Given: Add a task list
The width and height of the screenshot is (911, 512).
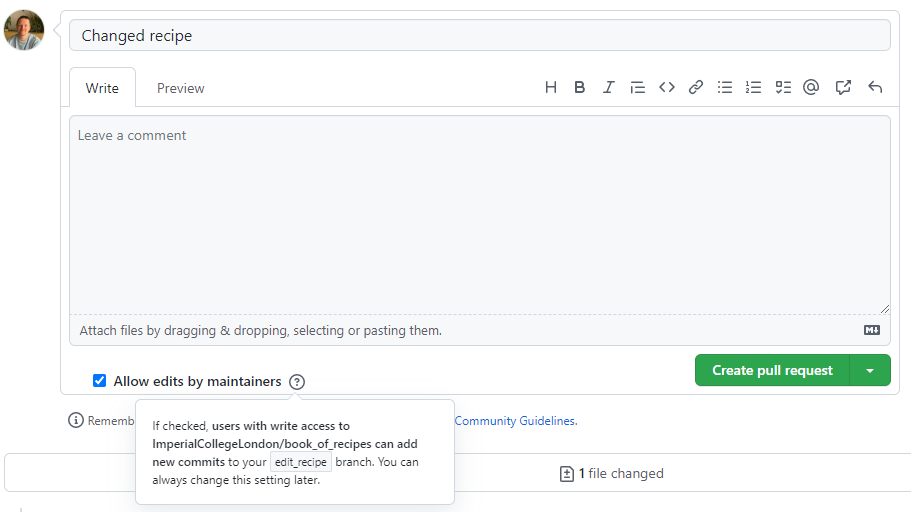Looking at the screenshot, I should click(x=783, y=88).
